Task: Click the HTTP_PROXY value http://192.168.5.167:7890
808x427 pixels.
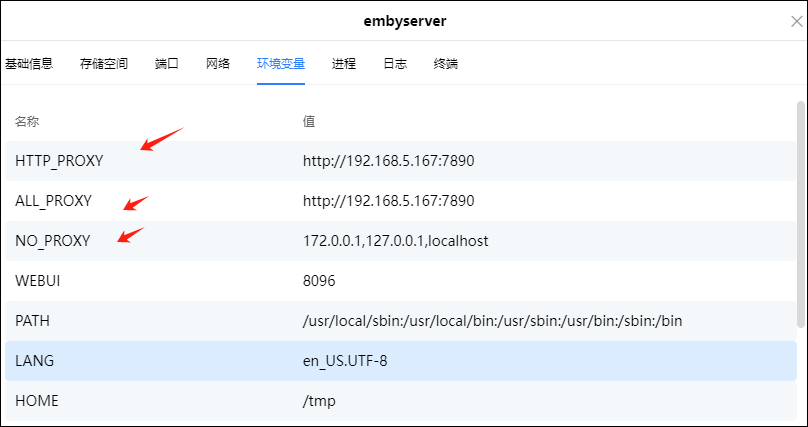Action: point(388,161)
